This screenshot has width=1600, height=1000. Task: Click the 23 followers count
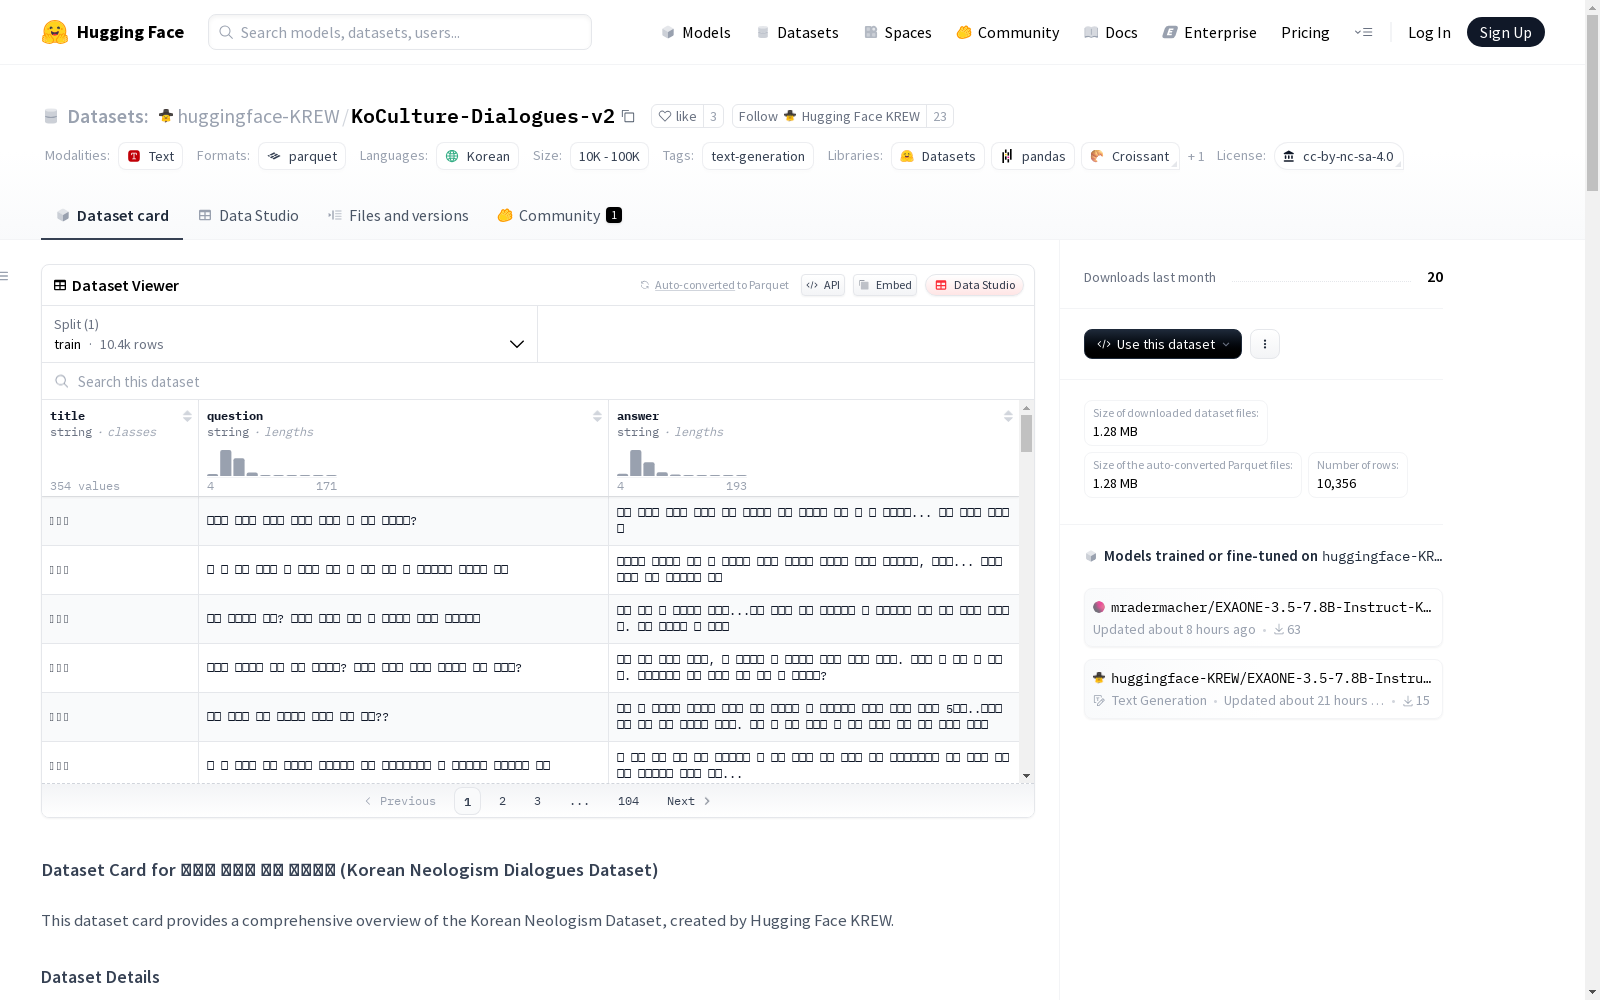[940, 116]
